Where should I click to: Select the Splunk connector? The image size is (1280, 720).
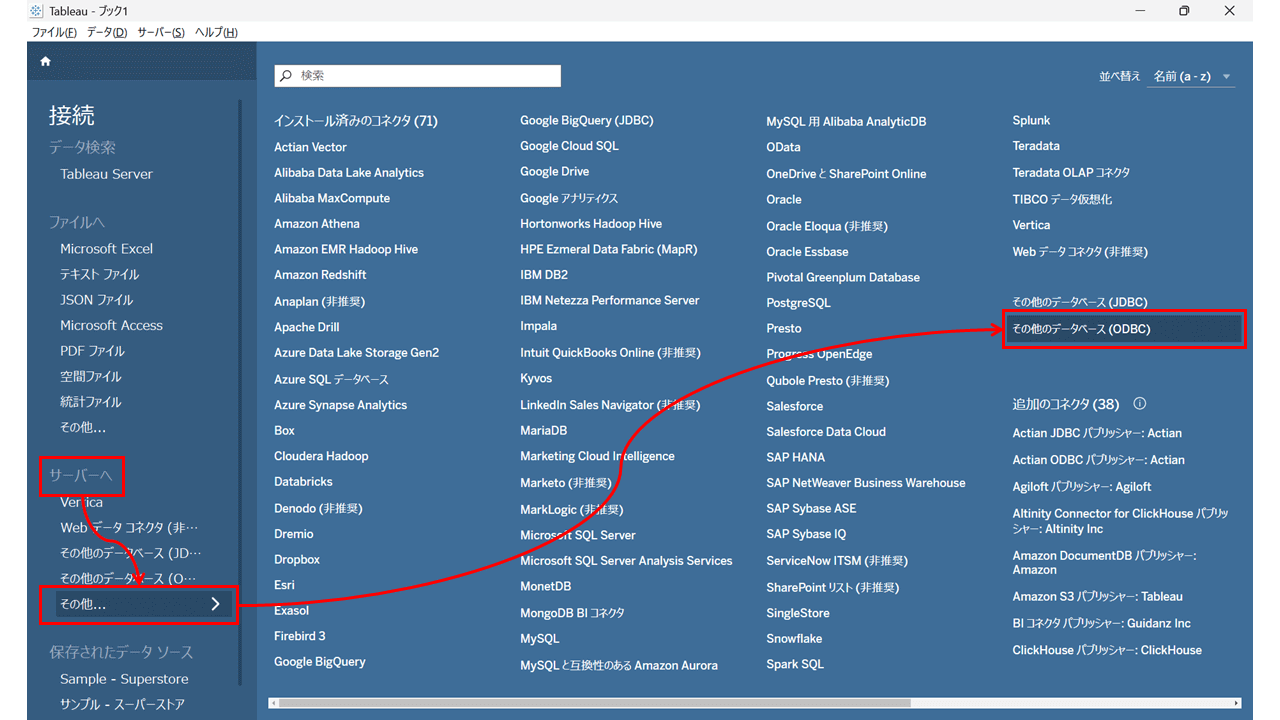pyautogui.click(x=1032, y=120)
